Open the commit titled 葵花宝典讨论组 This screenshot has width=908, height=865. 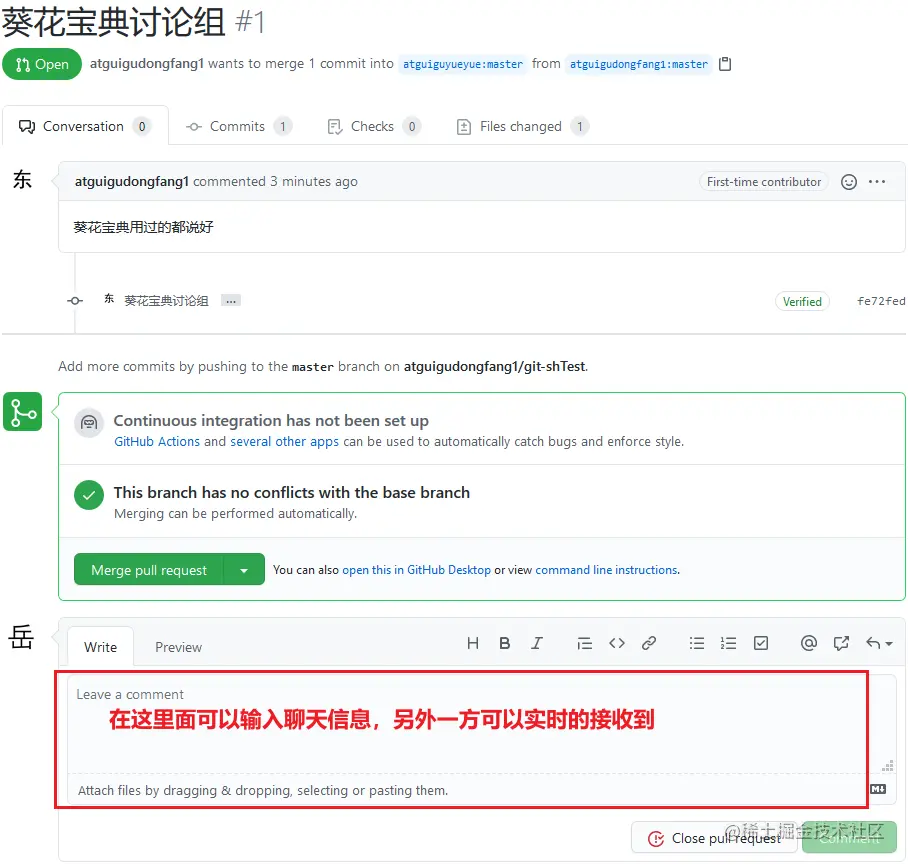coord(166,301)
